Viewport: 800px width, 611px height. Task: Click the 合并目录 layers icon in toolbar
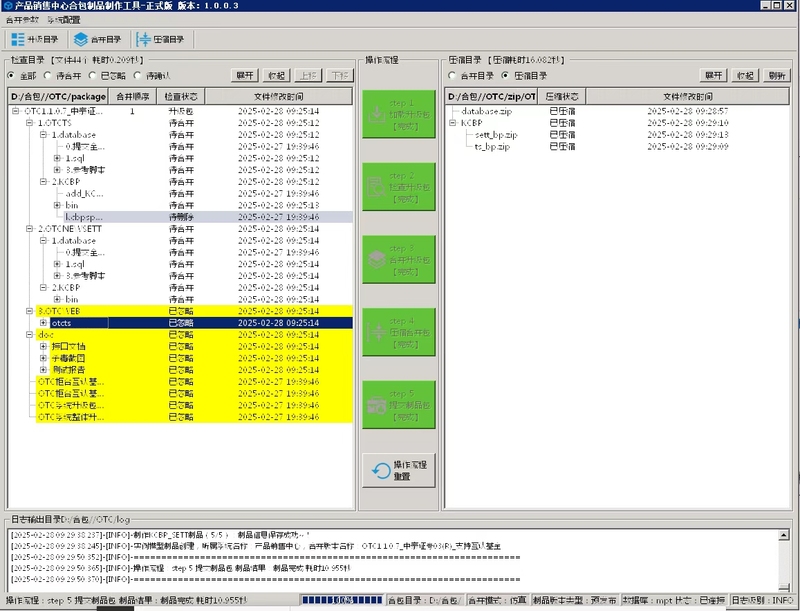tap(81, 40)
